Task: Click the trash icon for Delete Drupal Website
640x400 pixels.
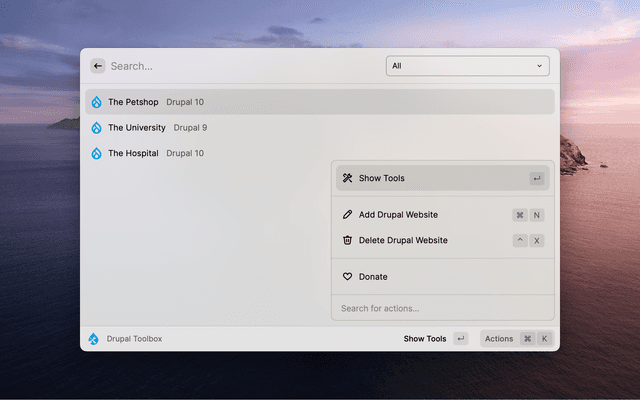Action: point(347,240)
